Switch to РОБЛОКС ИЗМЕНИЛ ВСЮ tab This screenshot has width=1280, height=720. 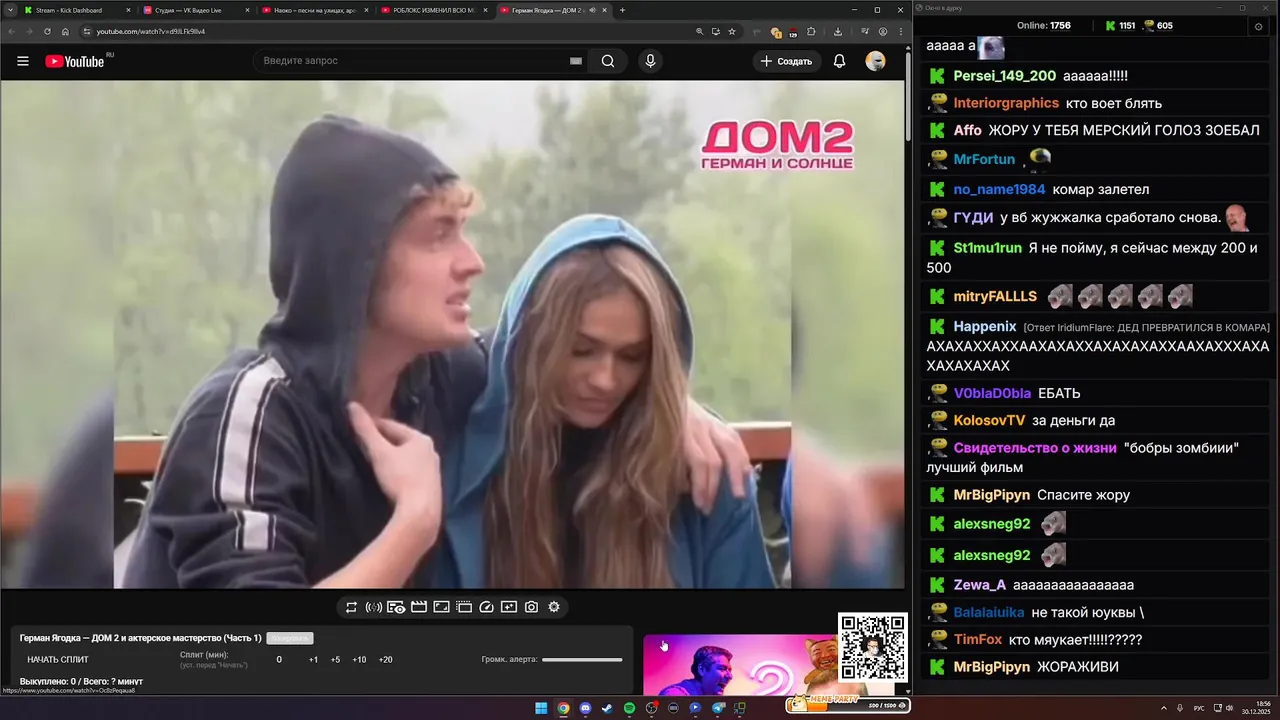point(433,10)
